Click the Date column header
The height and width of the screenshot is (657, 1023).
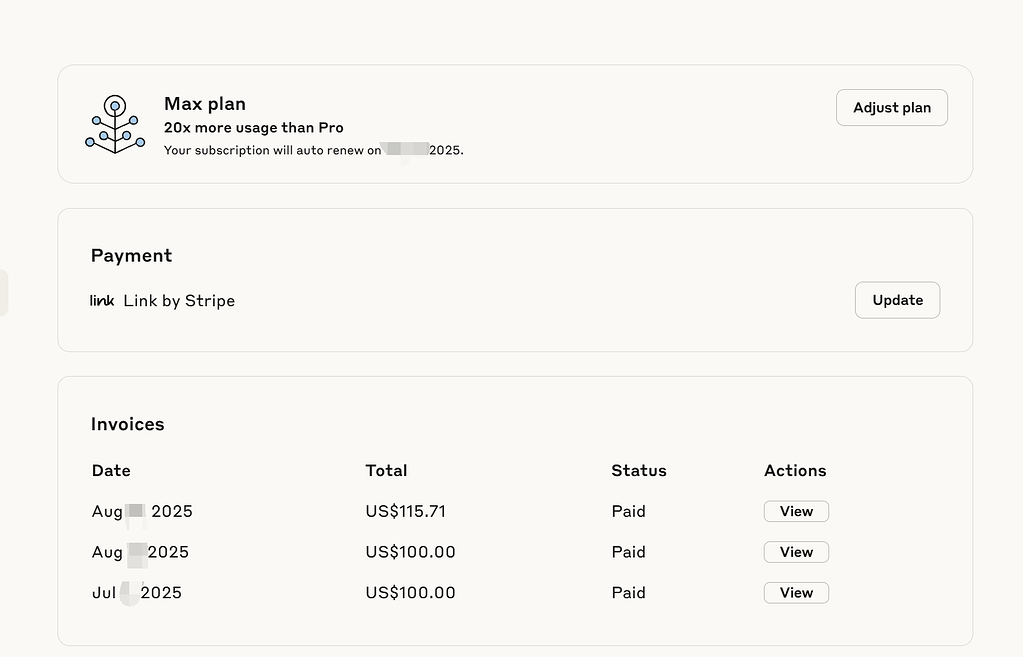(112, 470)
